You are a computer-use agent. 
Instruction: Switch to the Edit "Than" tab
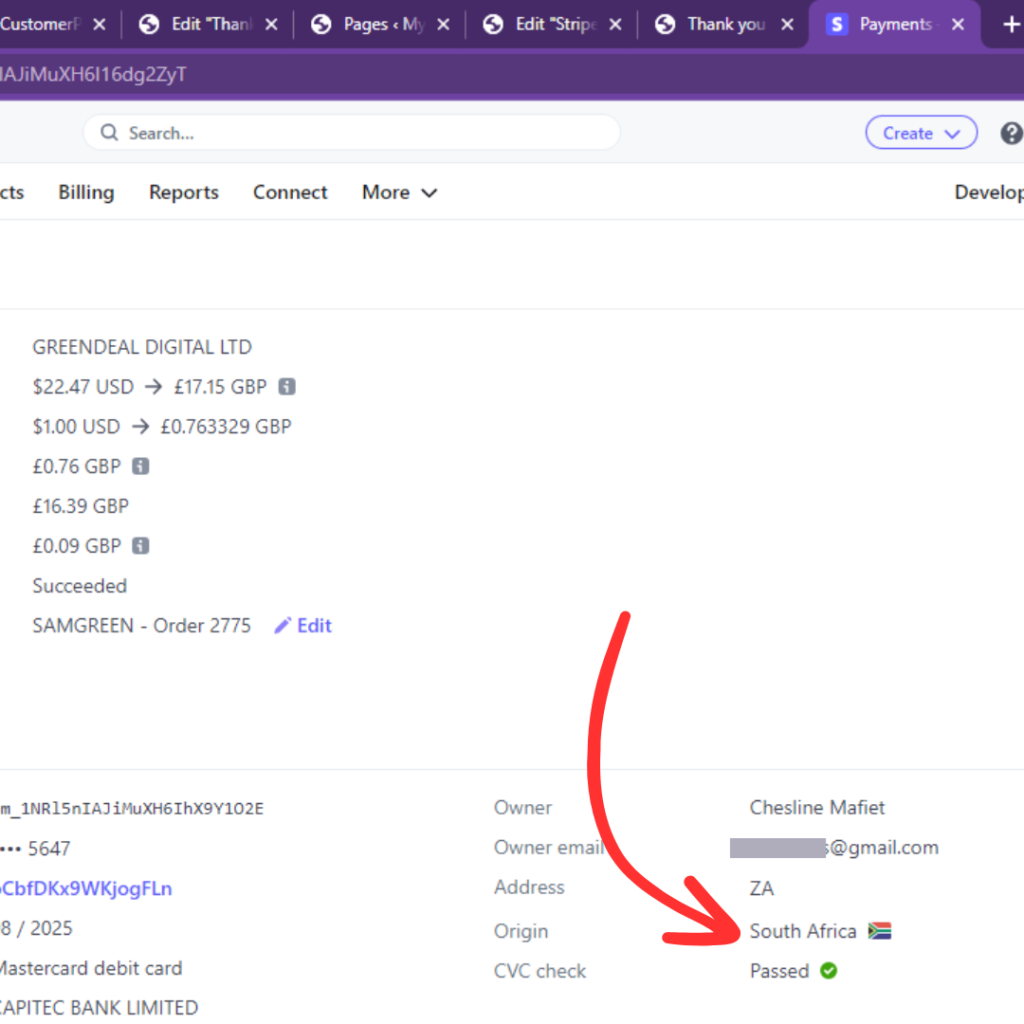pyautogui.click(x=207, y=25)
